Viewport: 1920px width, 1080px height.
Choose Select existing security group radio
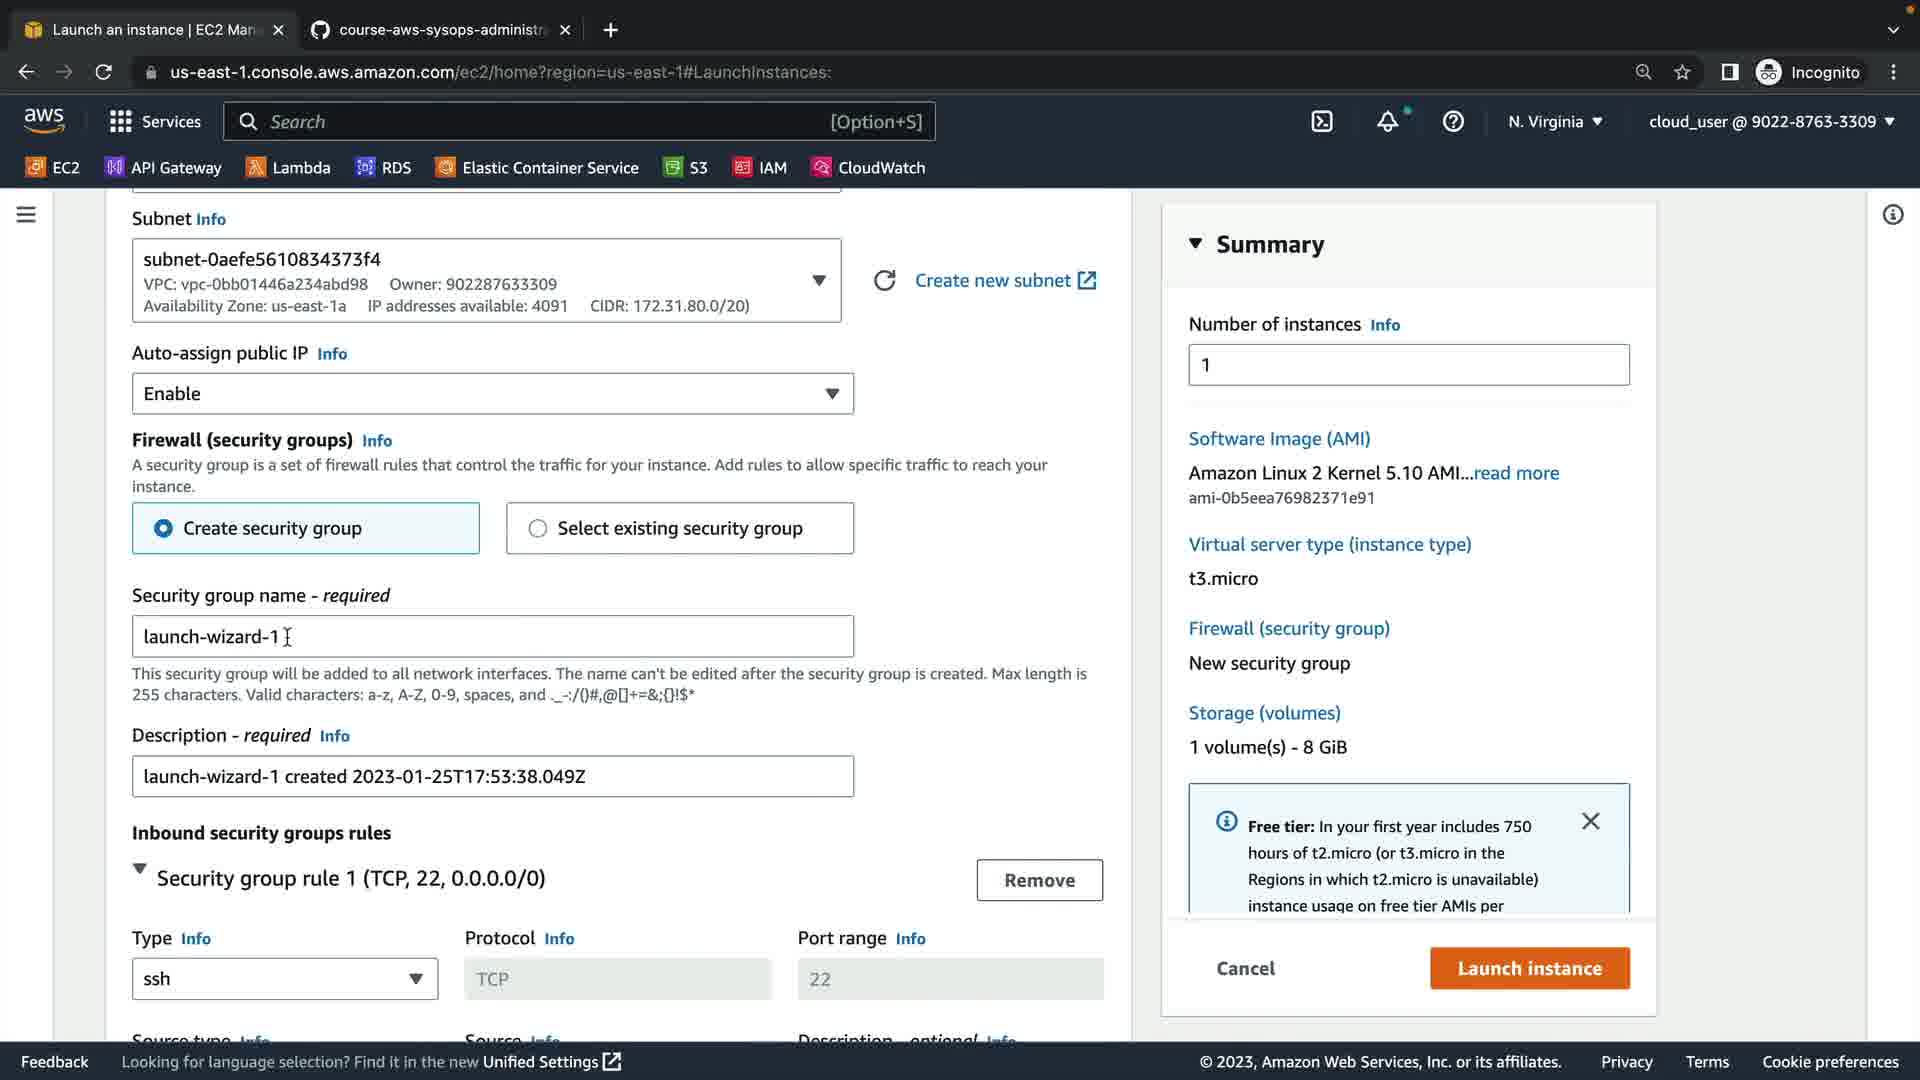click(x=538, y=529)
